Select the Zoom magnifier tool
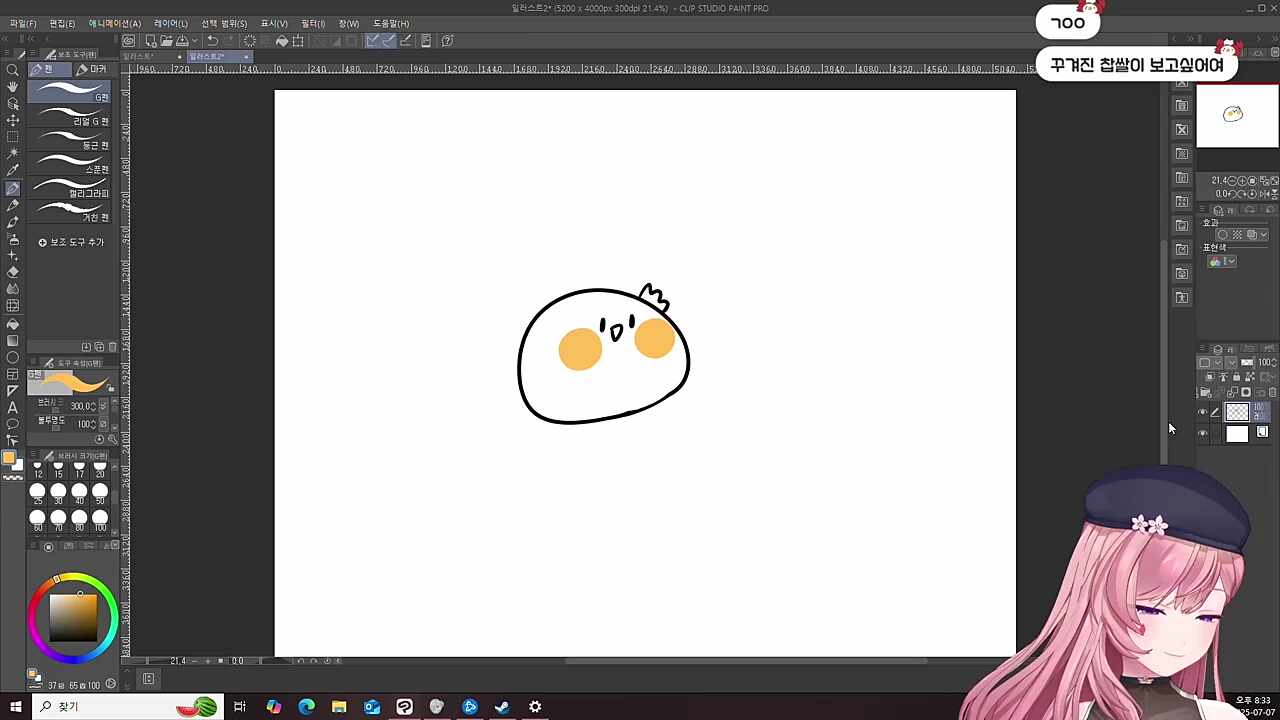Viewport: 1280px width, 720px height. [x=13, y=70]
